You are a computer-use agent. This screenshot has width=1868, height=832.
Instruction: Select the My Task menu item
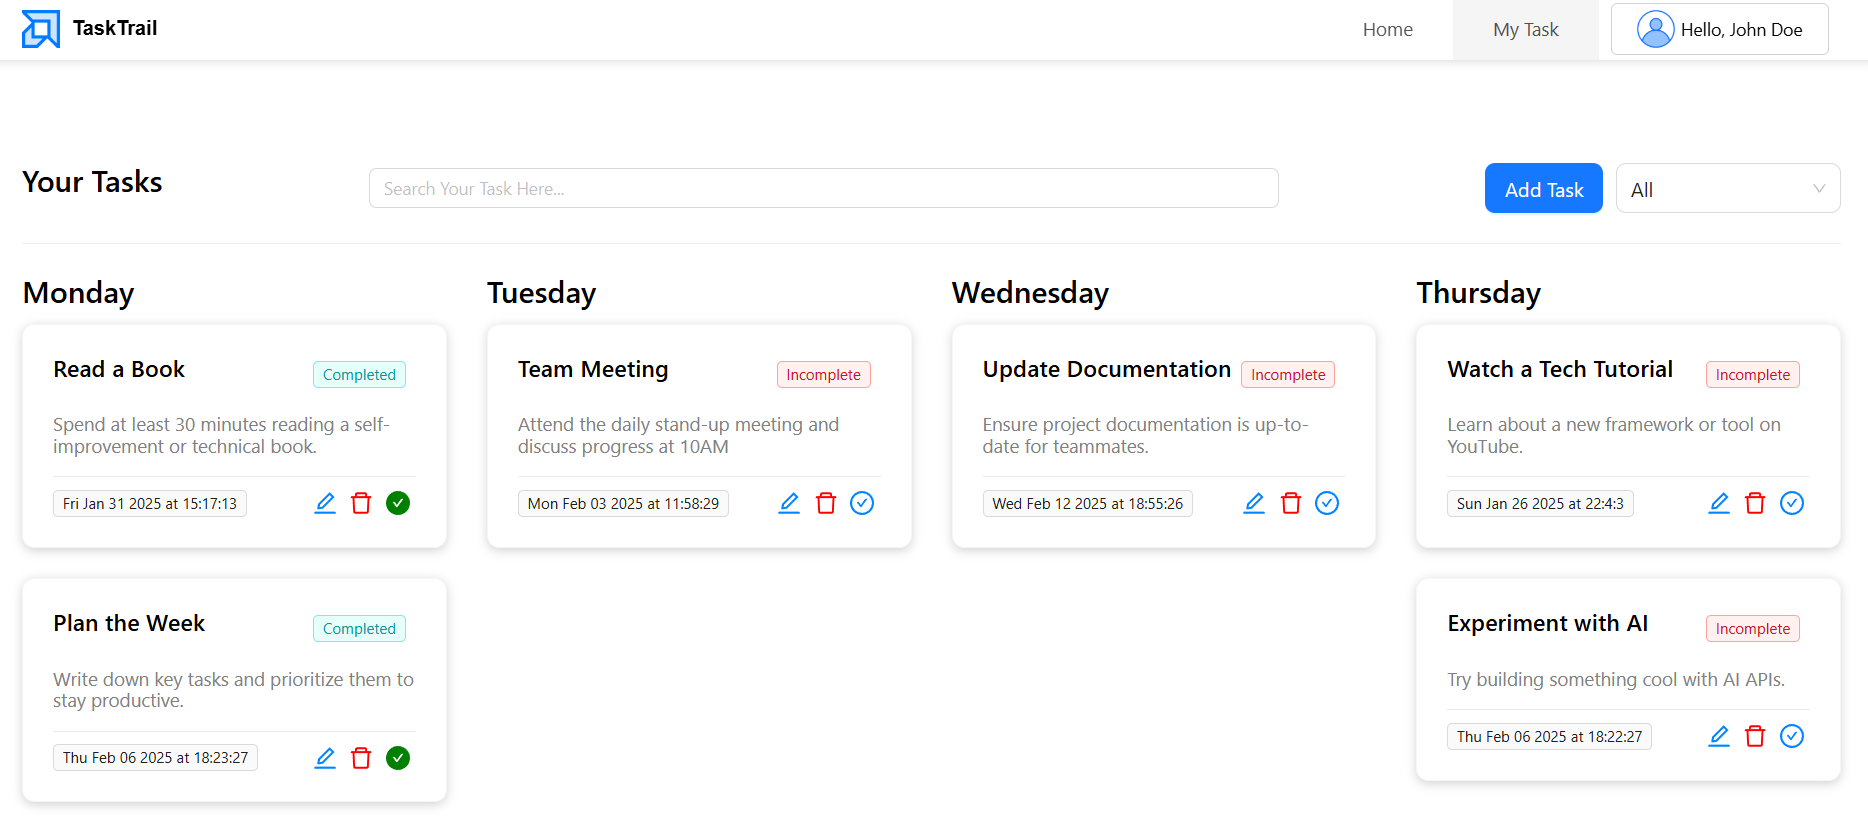[x=1525, y=29]
